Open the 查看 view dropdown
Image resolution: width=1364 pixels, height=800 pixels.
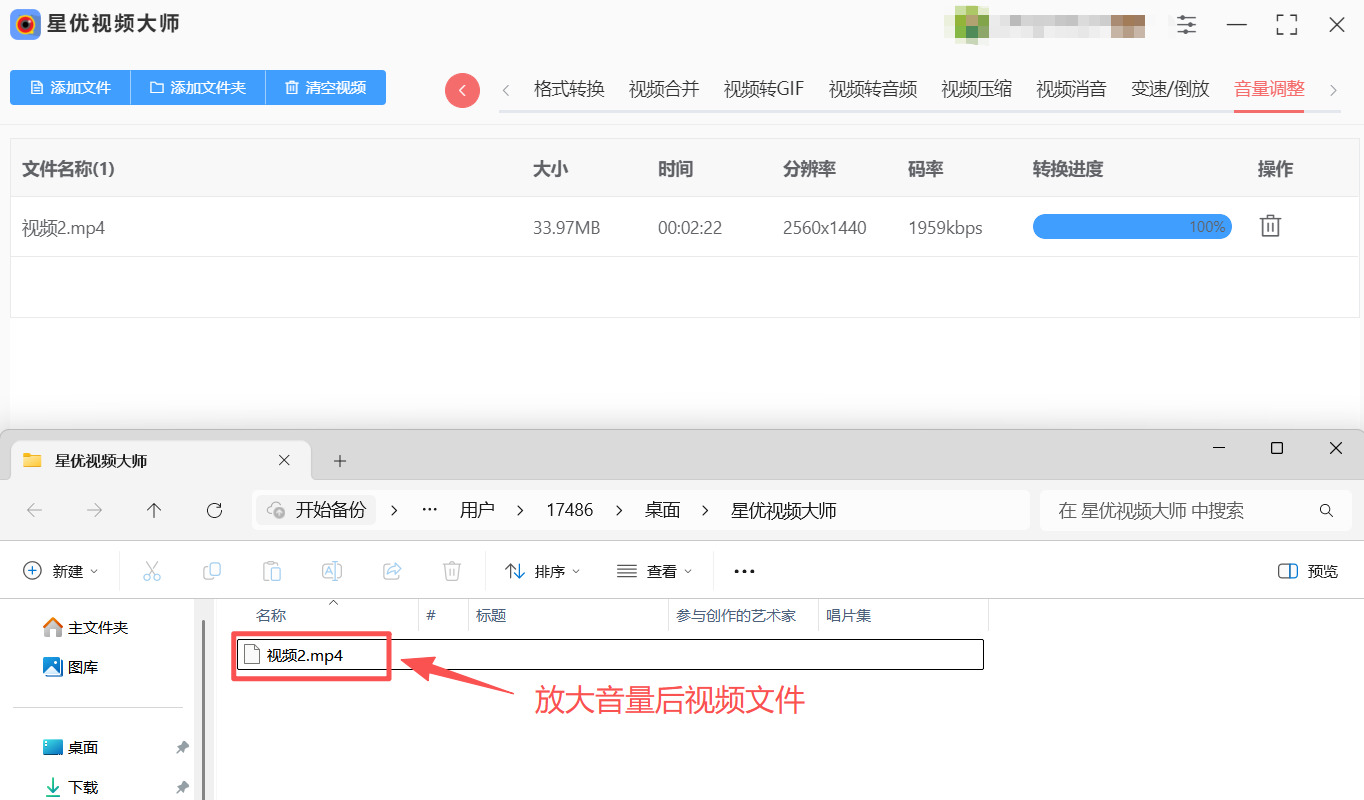point(654,571)
